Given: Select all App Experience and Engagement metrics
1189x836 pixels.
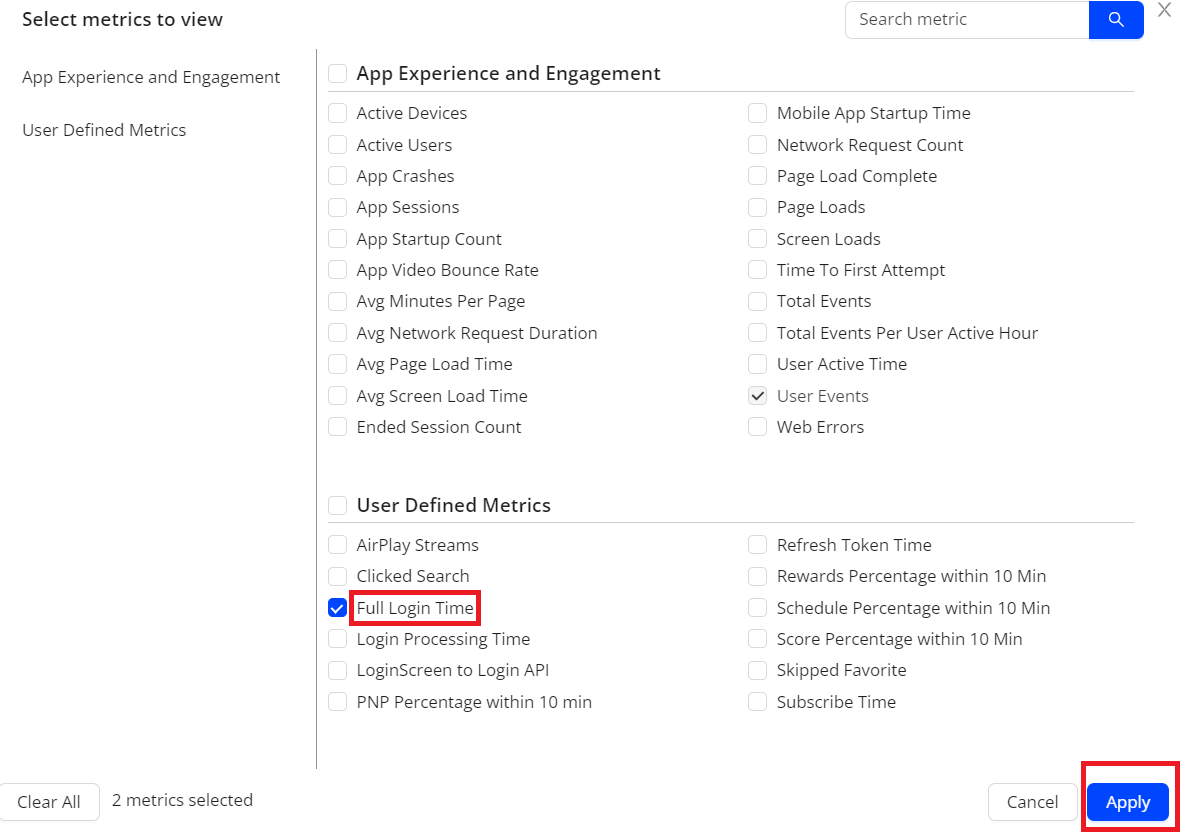Looking at the screenshot, I should (x=337, y=74).
